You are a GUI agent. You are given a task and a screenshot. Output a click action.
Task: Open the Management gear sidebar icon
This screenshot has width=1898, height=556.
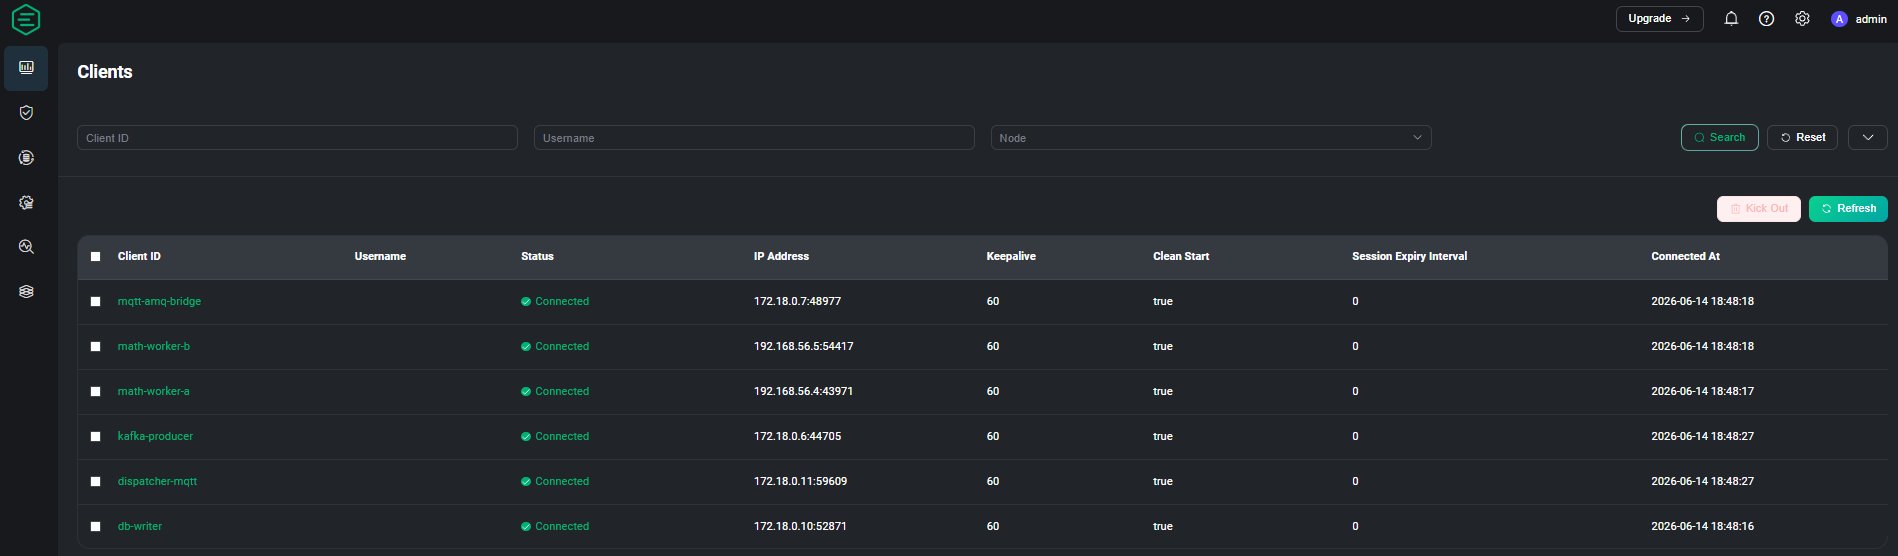(26, 203)
